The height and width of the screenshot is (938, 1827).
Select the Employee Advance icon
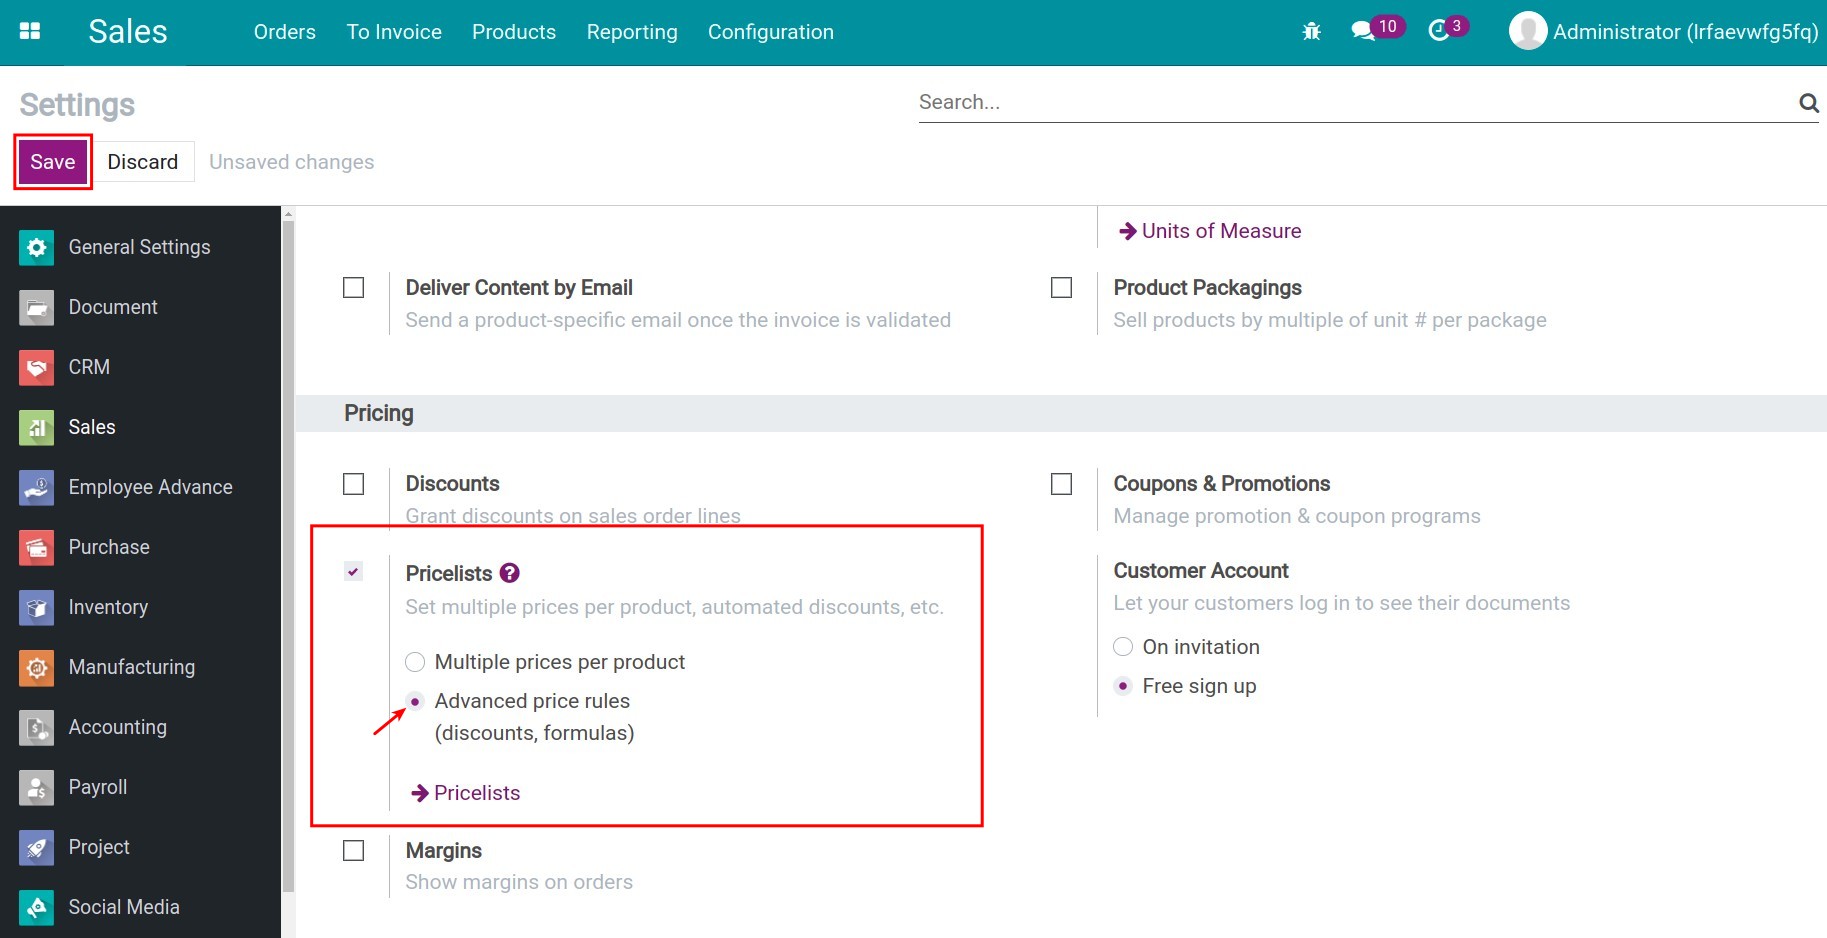(37, 487)
